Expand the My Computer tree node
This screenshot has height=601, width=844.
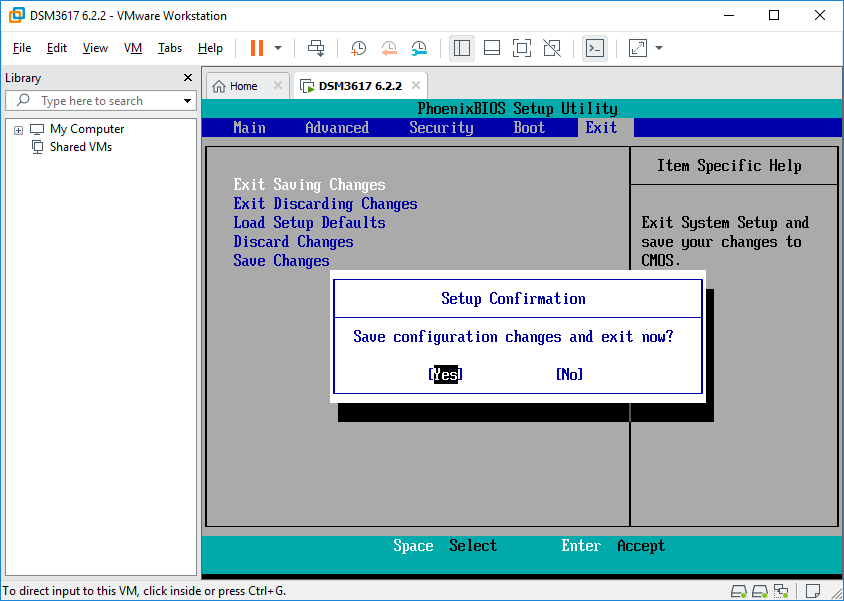point(18,130)
